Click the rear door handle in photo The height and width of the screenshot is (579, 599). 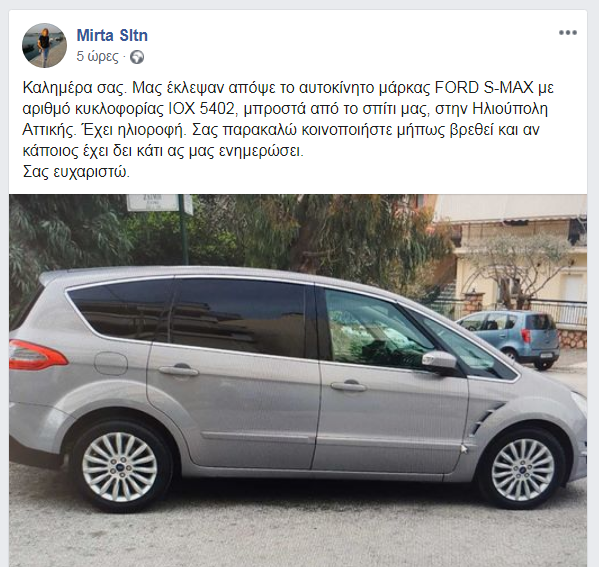click(178, 370)
